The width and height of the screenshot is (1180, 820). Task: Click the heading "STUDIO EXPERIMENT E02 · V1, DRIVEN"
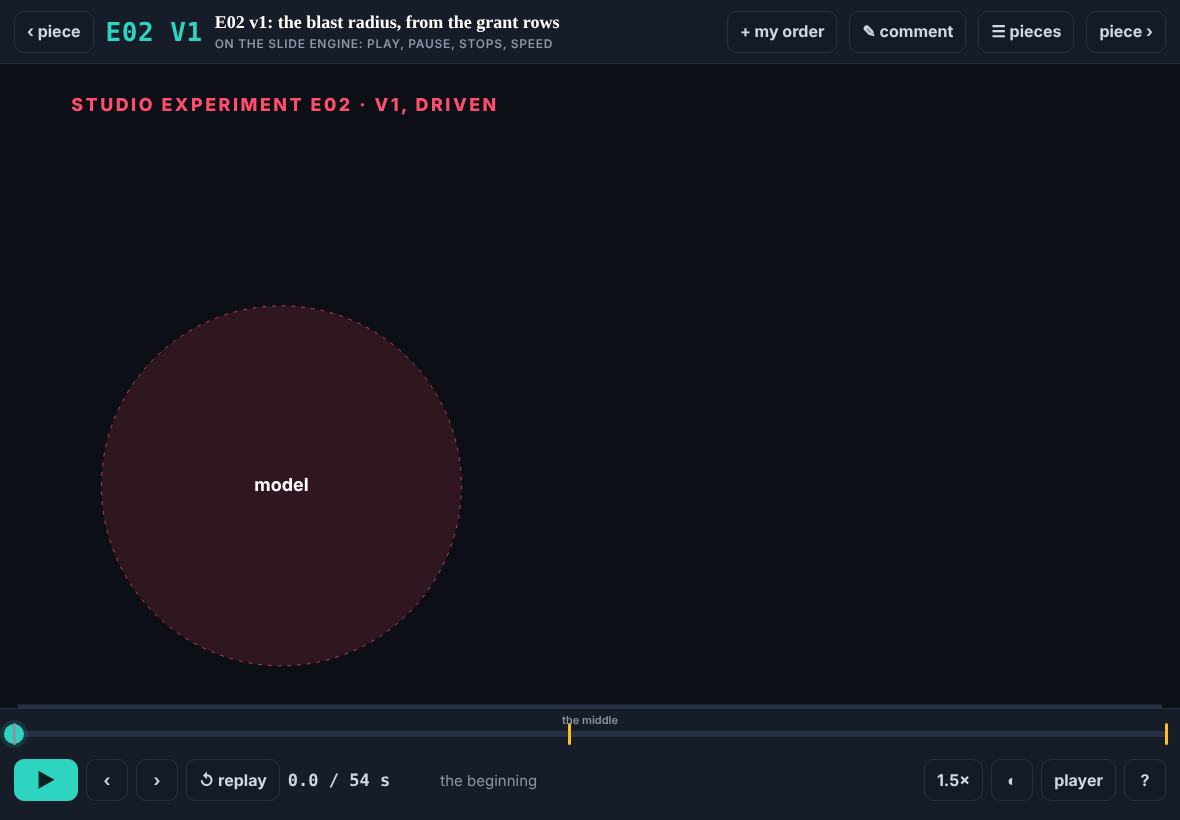(284, 105)
